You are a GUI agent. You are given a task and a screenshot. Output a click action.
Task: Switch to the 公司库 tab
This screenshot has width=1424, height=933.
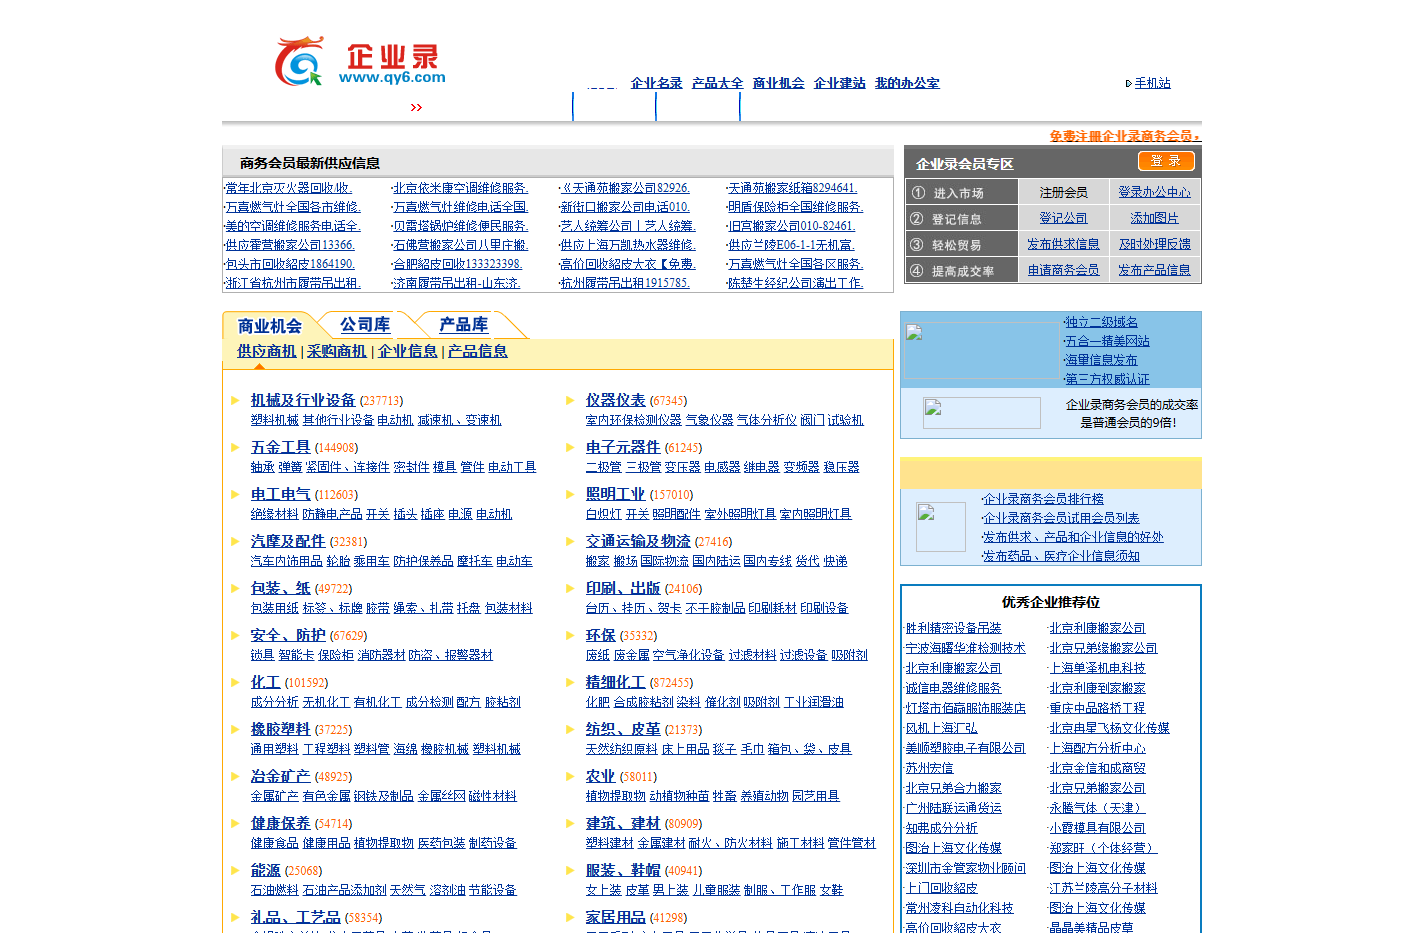click(x=365, y=325)
